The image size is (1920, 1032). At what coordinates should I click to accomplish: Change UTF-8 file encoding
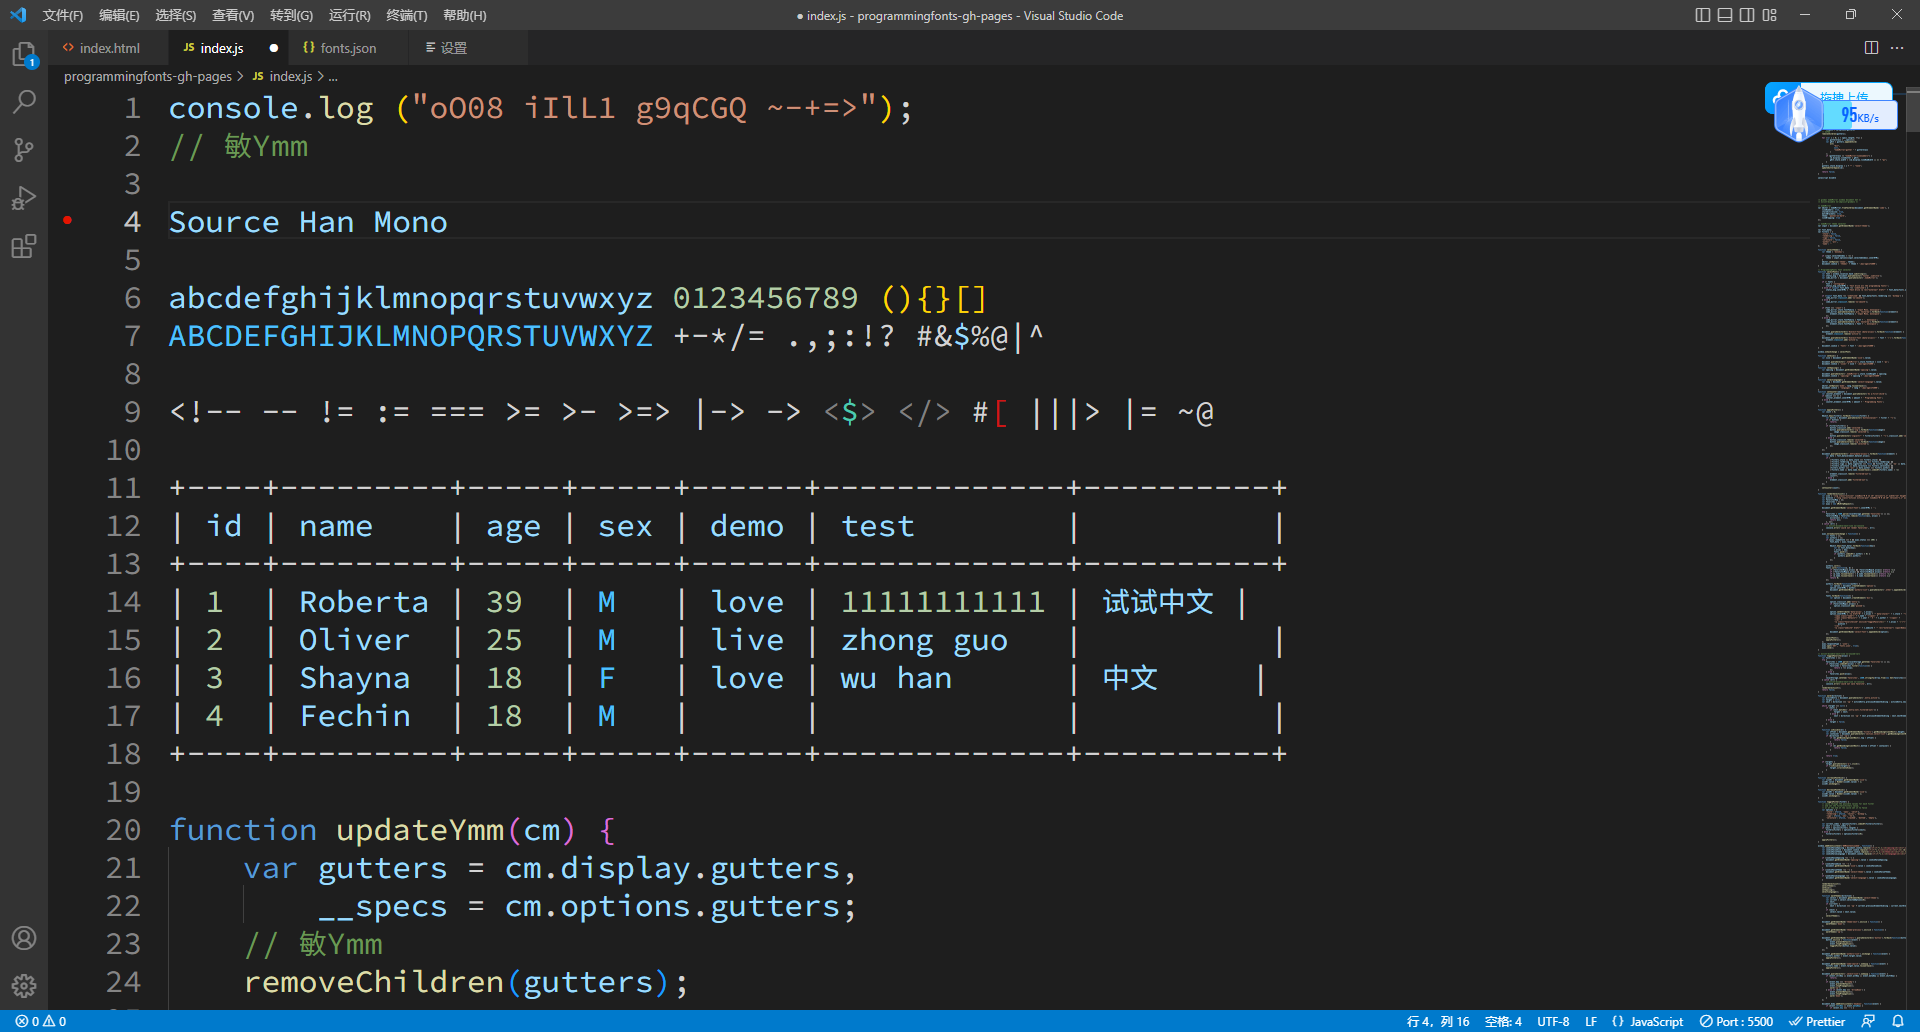pos(1553,1021)
